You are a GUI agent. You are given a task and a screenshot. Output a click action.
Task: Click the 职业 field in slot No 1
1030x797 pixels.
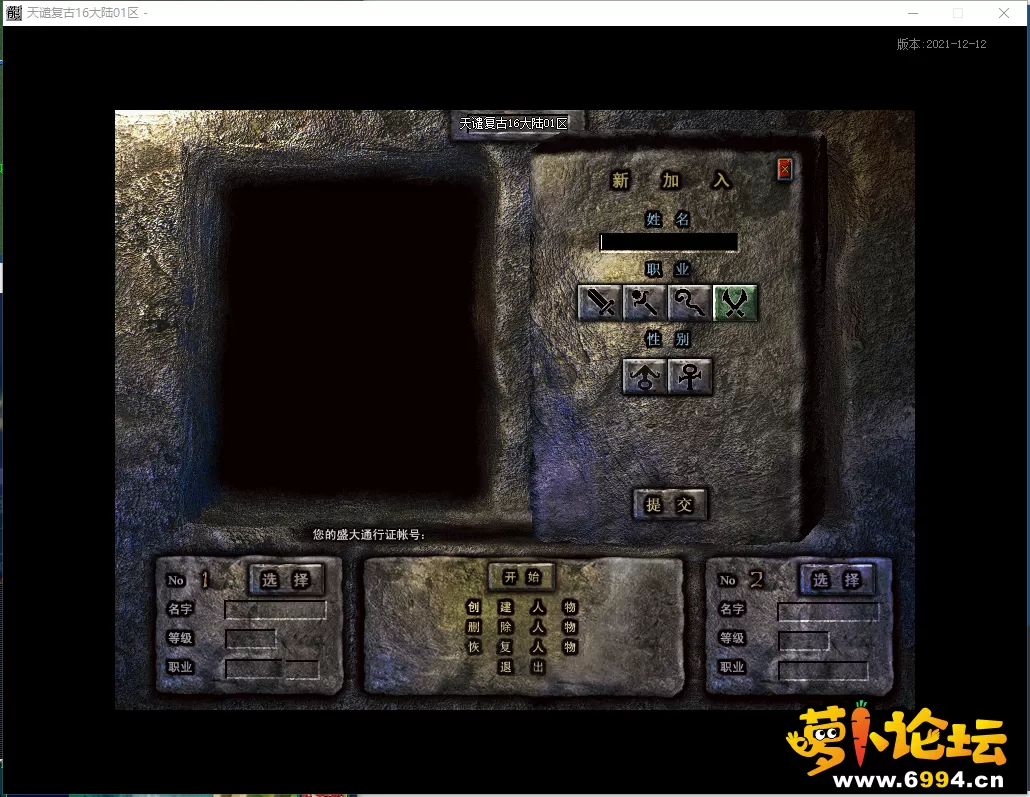[272, 669]
